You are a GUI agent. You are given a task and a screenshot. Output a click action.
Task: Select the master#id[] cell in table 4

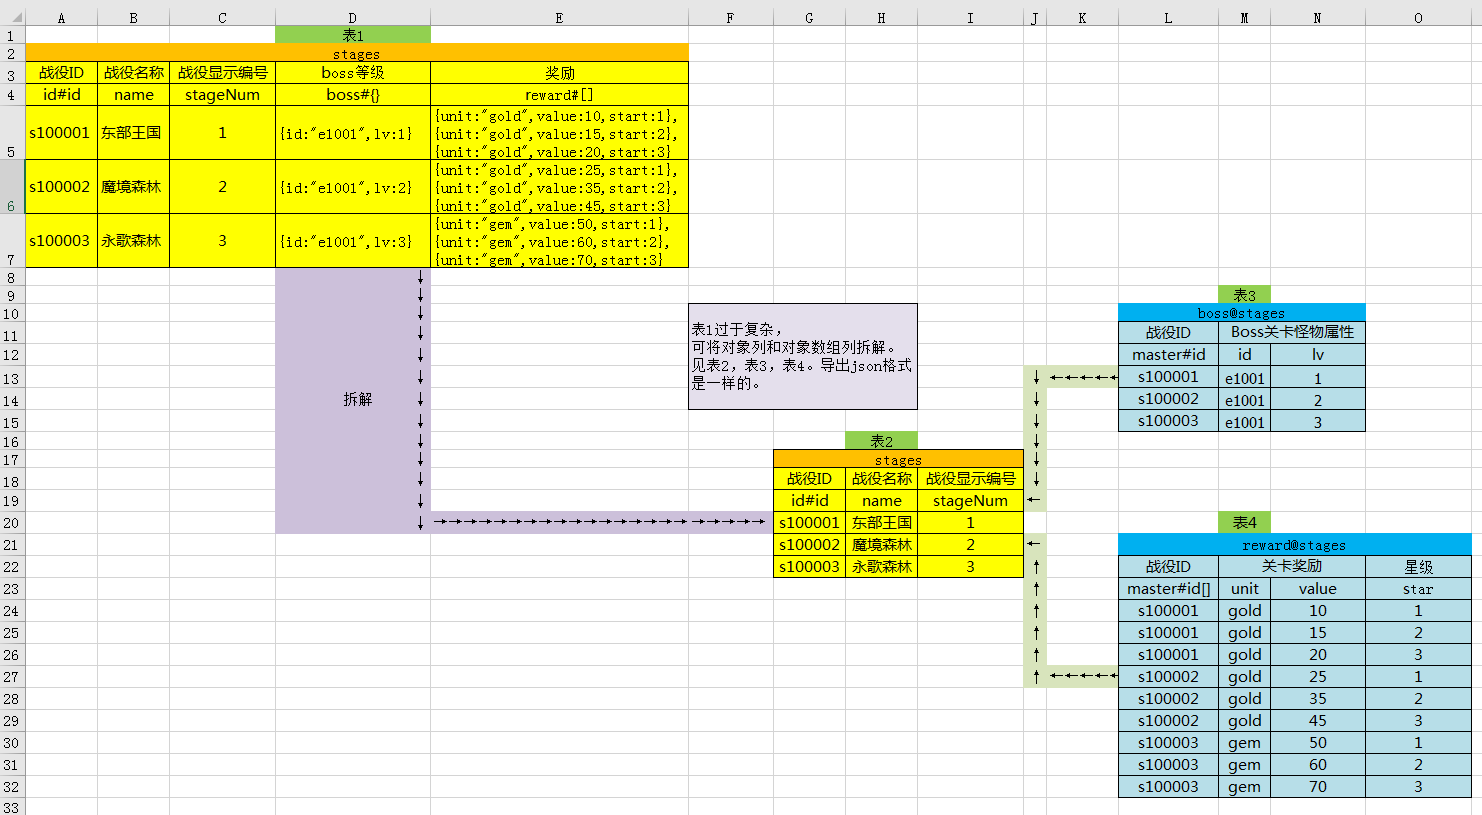[1168, 588]
